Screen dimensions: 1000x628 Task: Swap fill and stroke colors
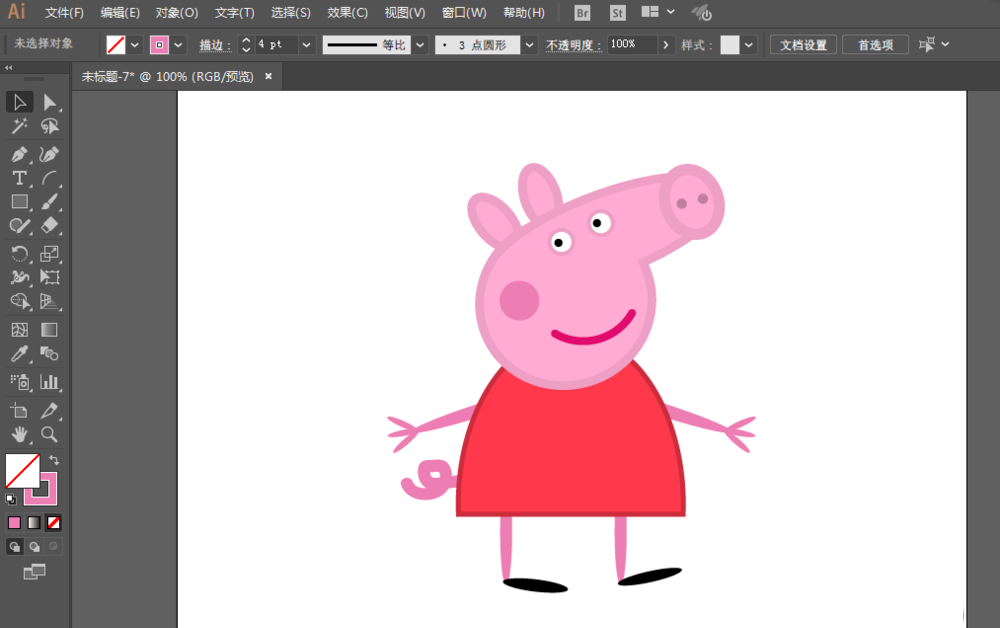click(x=54, y=460)
